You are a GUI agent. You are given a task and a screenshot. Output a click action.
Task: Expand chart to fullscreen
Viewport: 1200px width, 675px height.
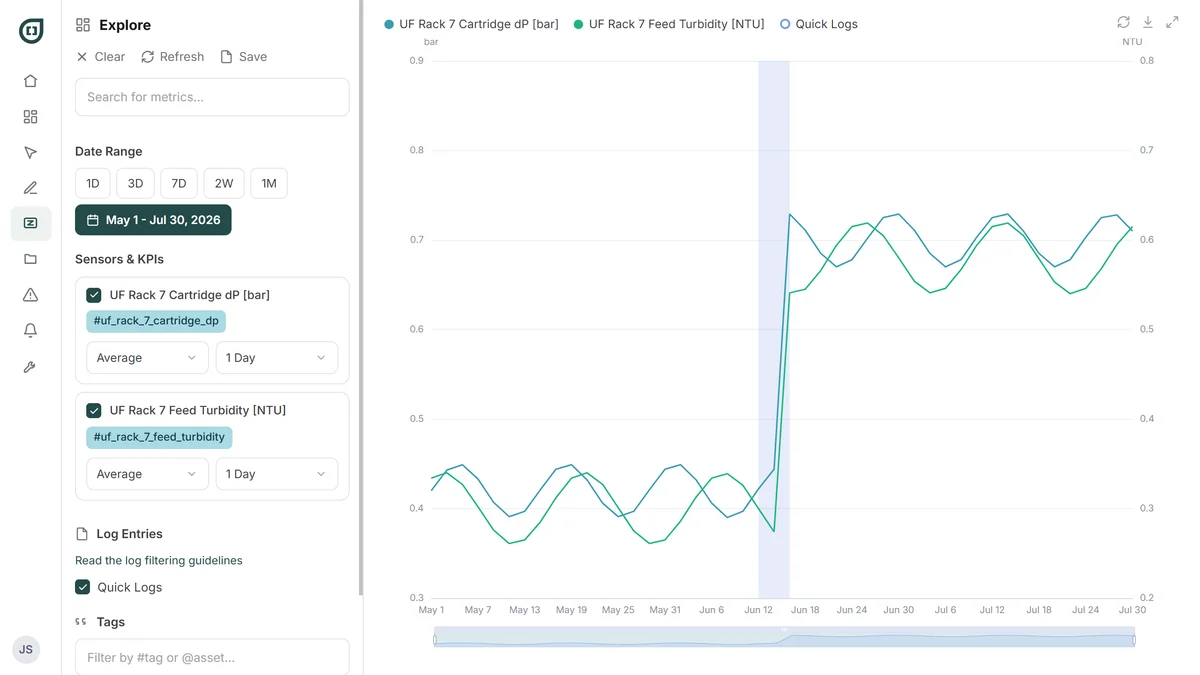click(1172, 22)
